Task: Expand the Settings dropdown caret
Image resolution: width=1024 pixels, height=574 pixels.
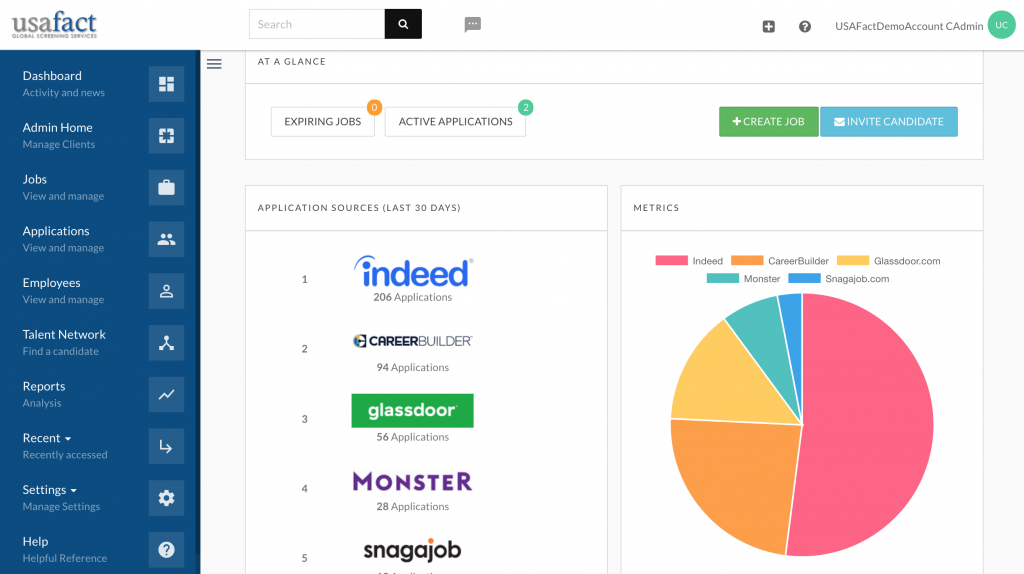Action: 73,490
